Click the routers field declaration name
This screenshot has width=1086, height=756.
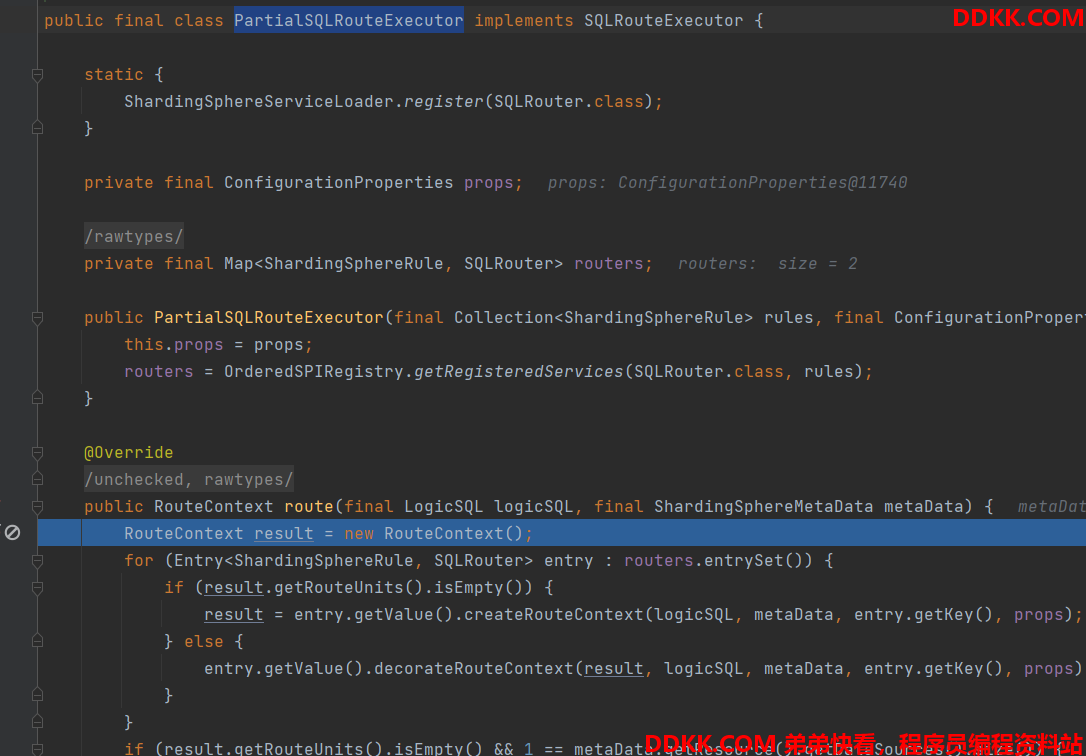tap(609, 264)
